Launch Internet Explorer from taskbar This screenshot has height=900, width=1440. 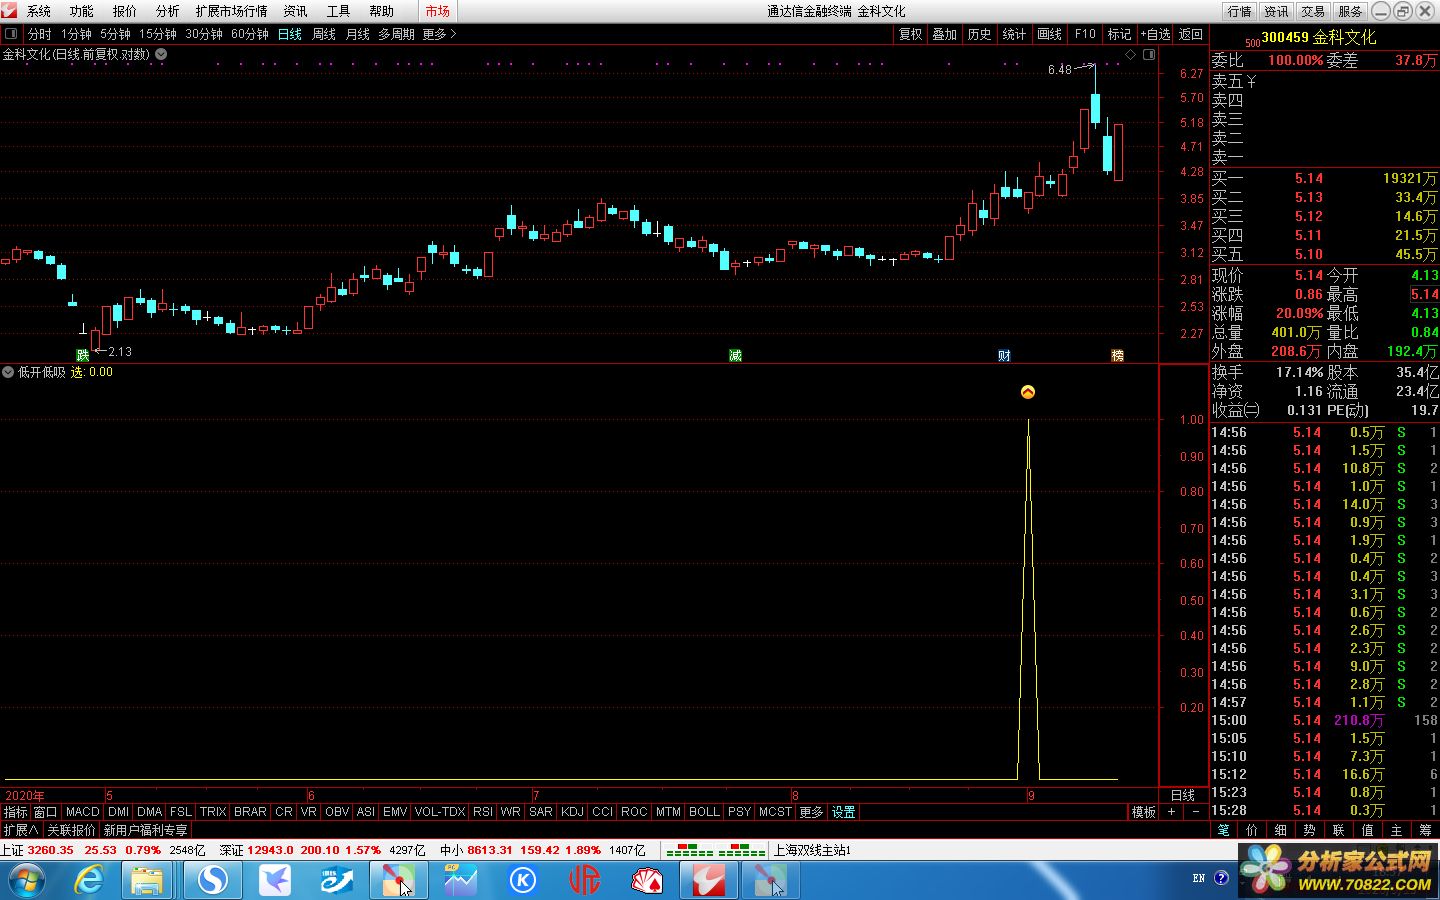(x=90, y=880)
